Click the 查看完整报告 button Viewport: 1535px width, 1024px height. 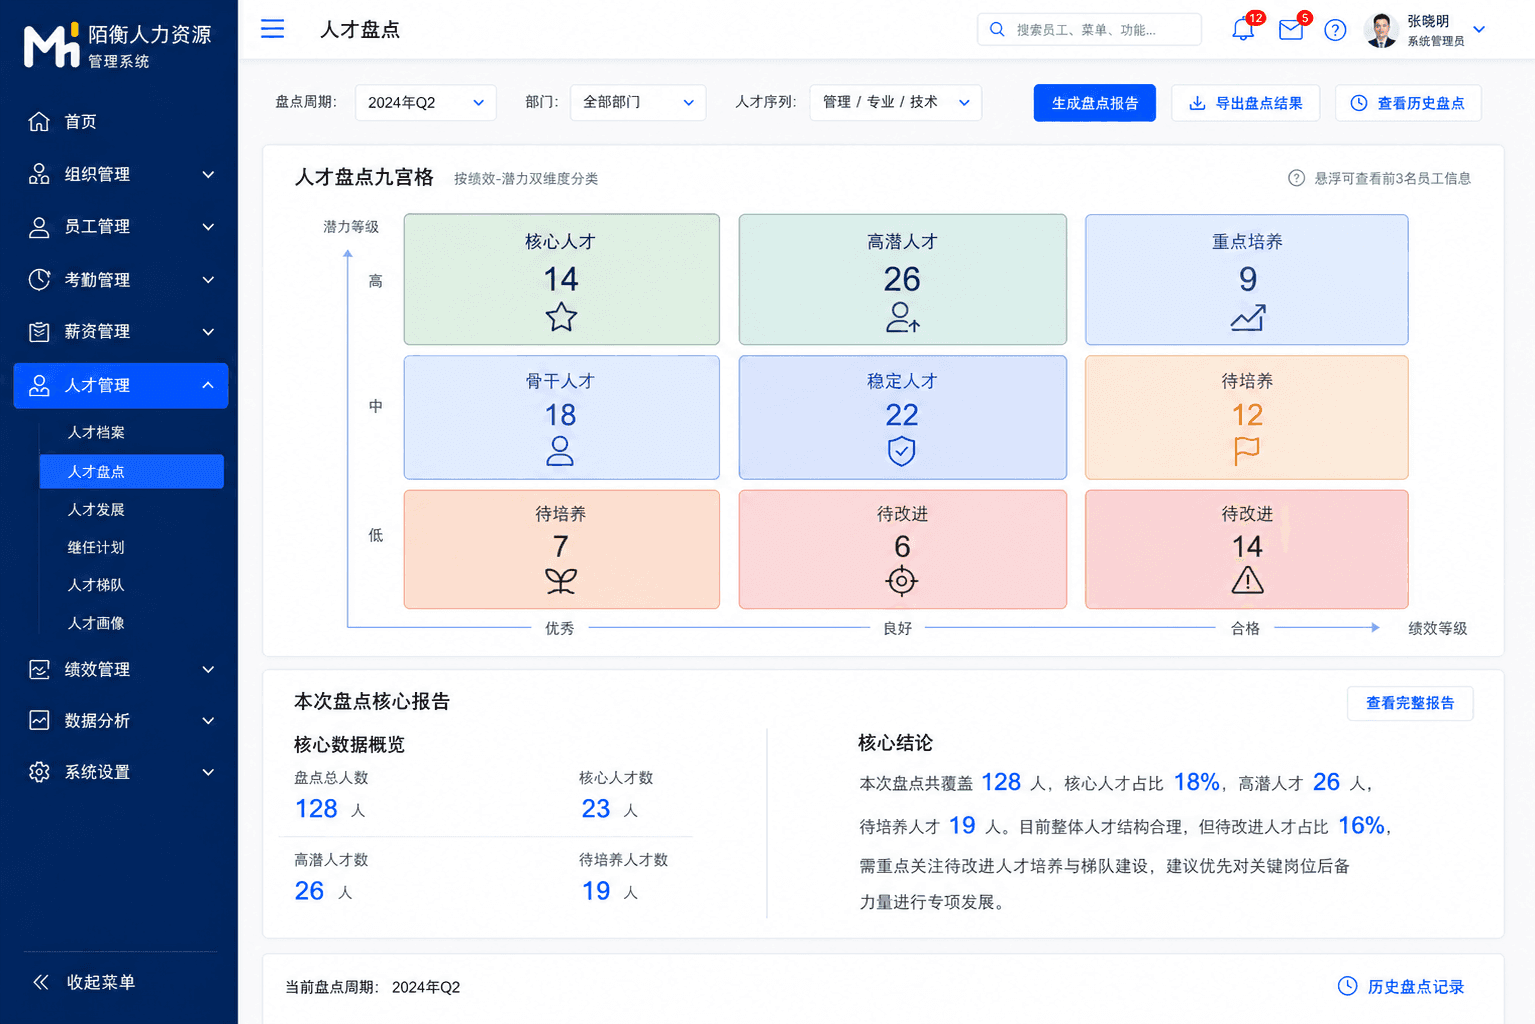point(1410,703)
